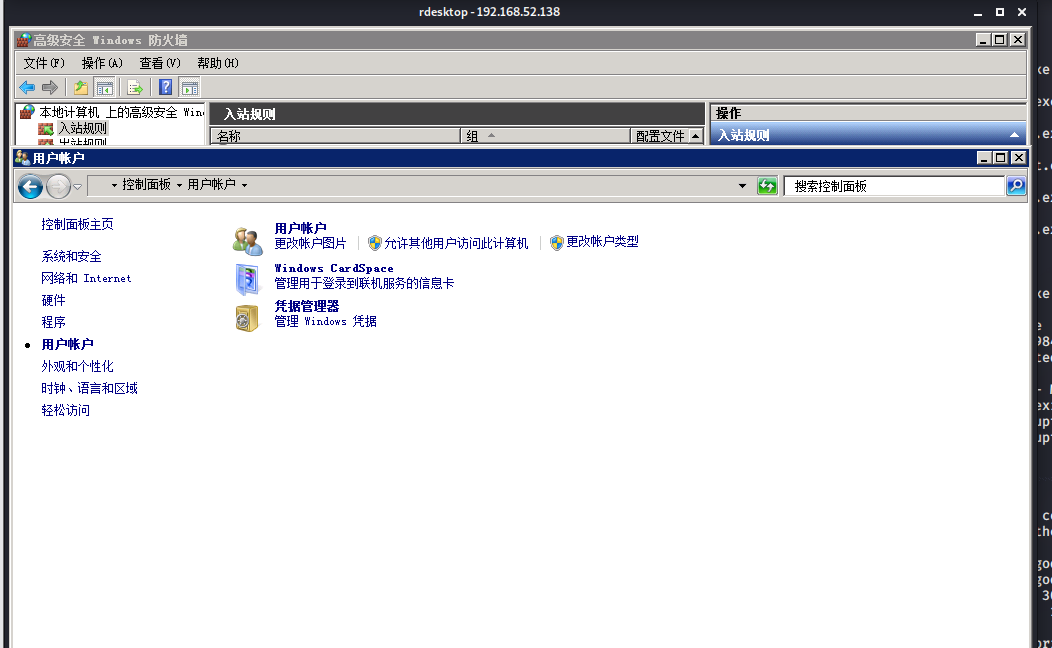Open address bar history dropdown arrow
This screenshot has width=1052, height=648.
click(742, 186)
